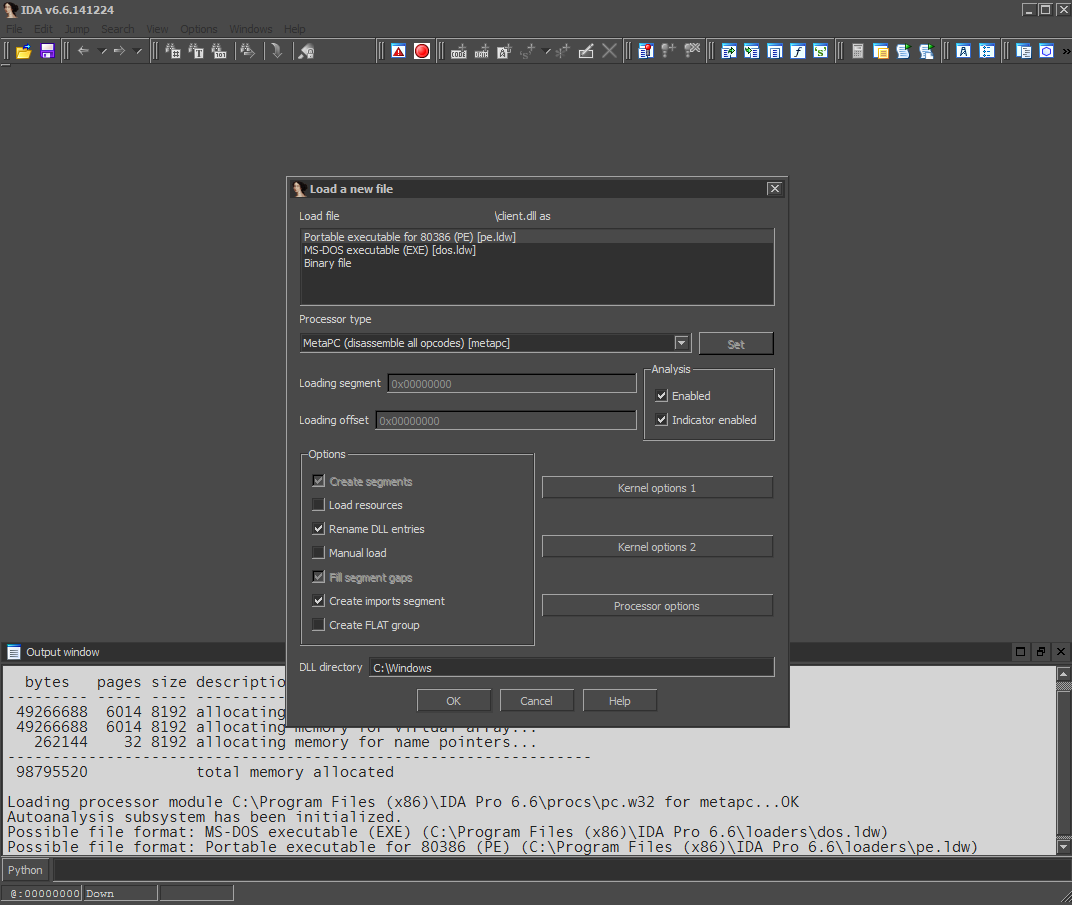Open the breakpoint list toolbar icon

coord(646,51)
